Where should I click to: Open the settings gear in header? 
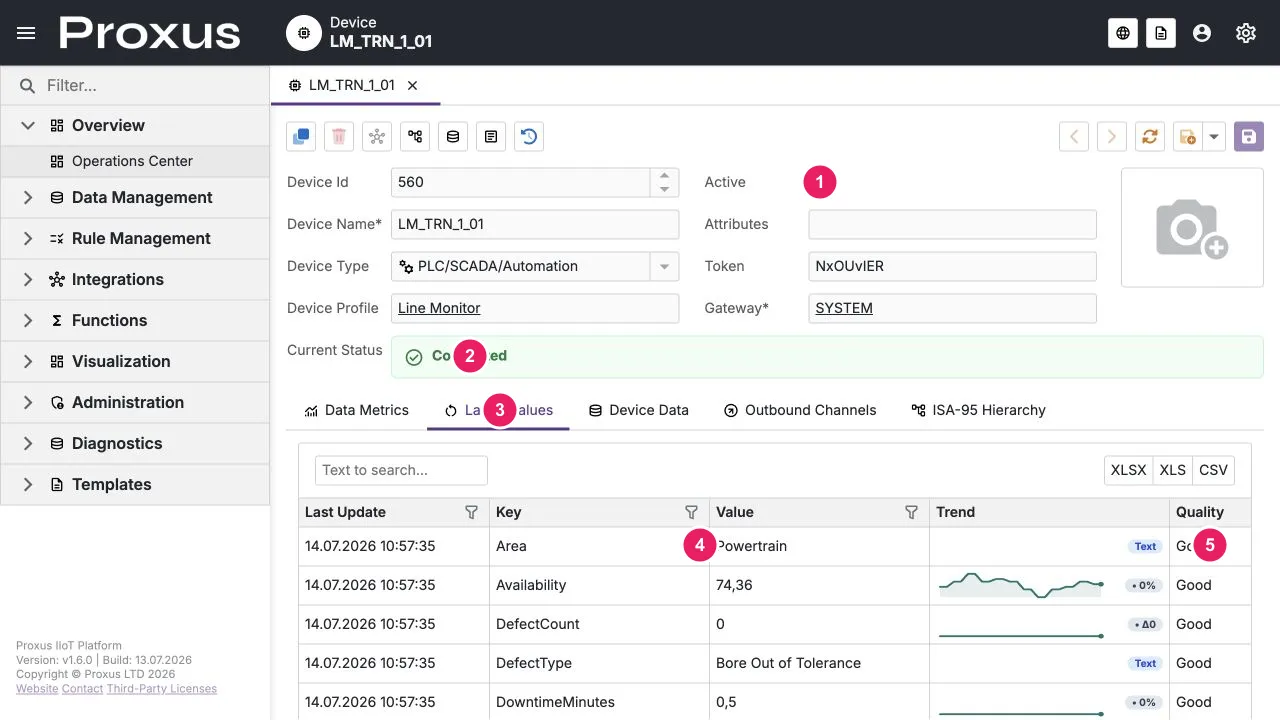1246,33
